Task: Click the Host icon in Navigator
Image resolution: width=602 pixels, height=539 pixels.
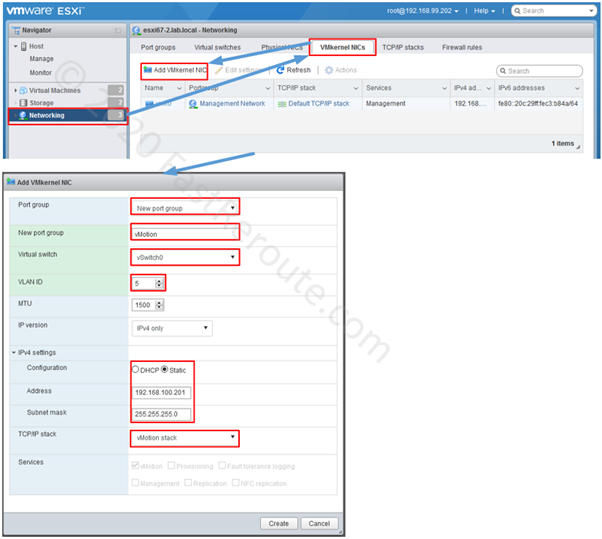Action: click(x=24, y=46)
